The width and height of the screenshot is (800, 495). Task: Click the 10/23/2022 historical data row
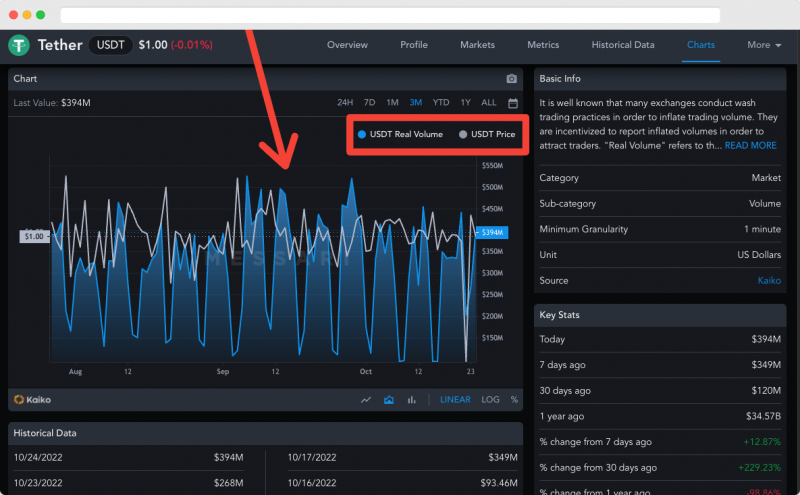[128, 483]
